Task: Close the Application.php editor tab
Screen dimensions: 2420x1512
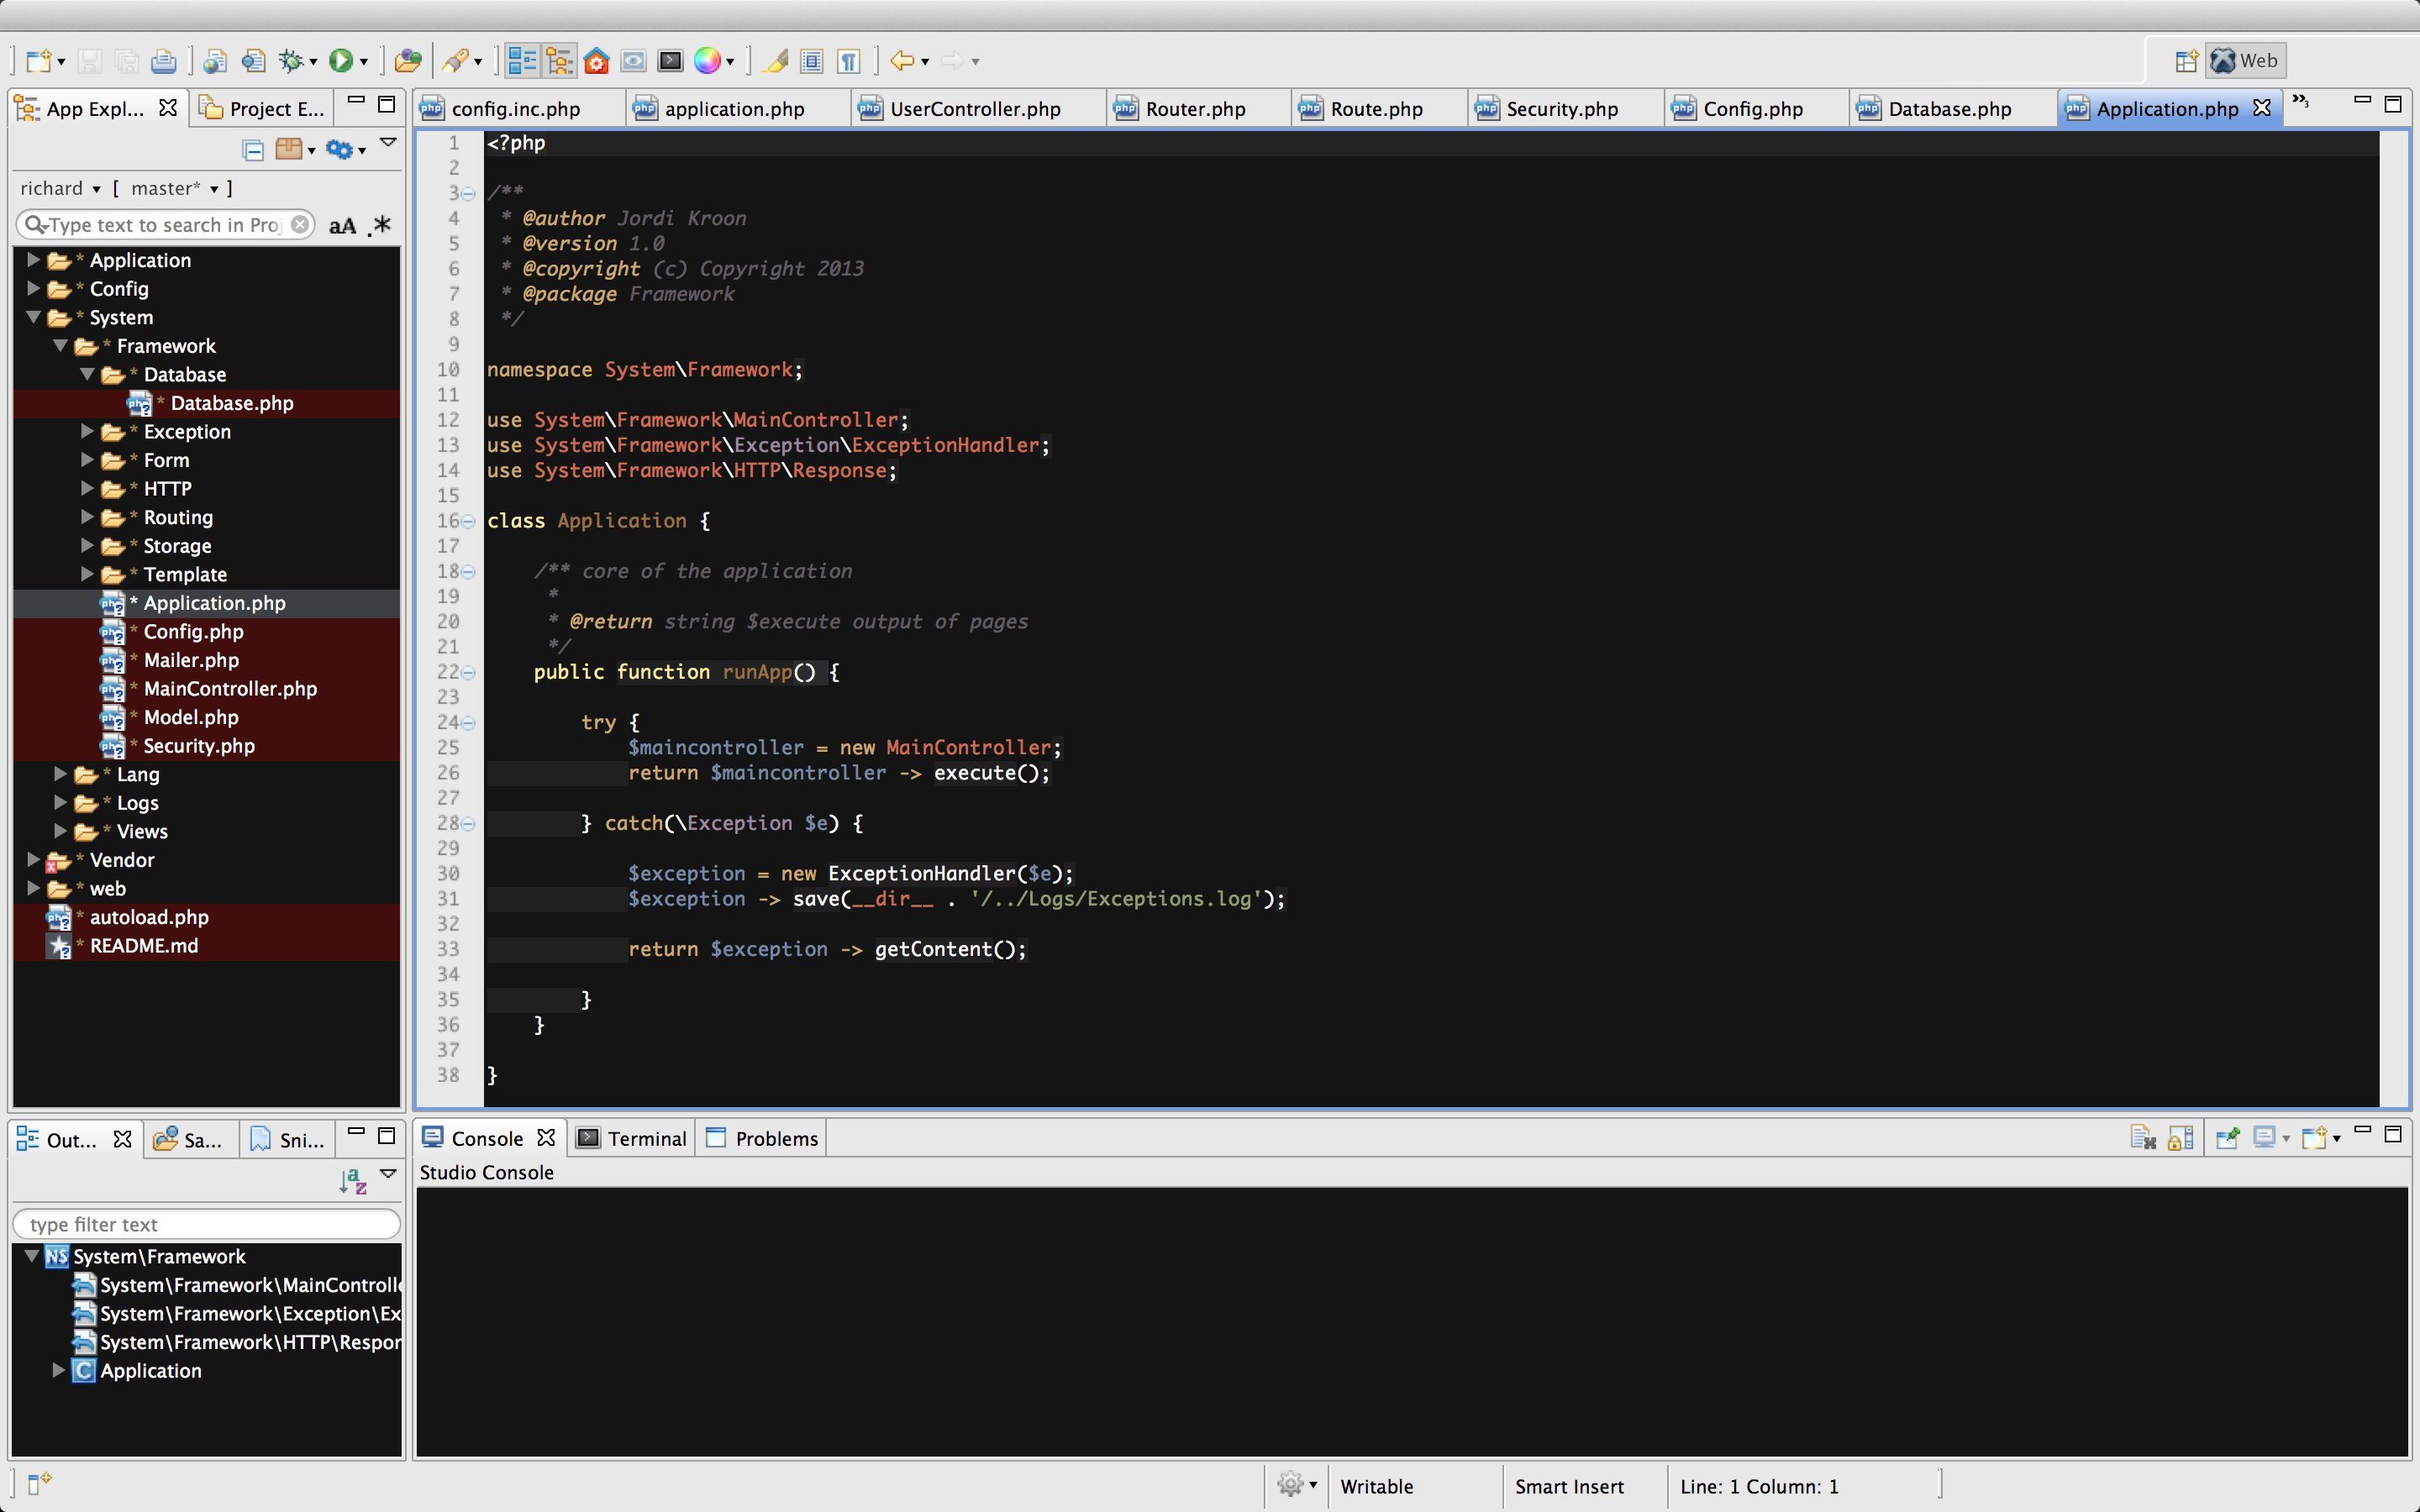Action: click(x=2262, y=108)
